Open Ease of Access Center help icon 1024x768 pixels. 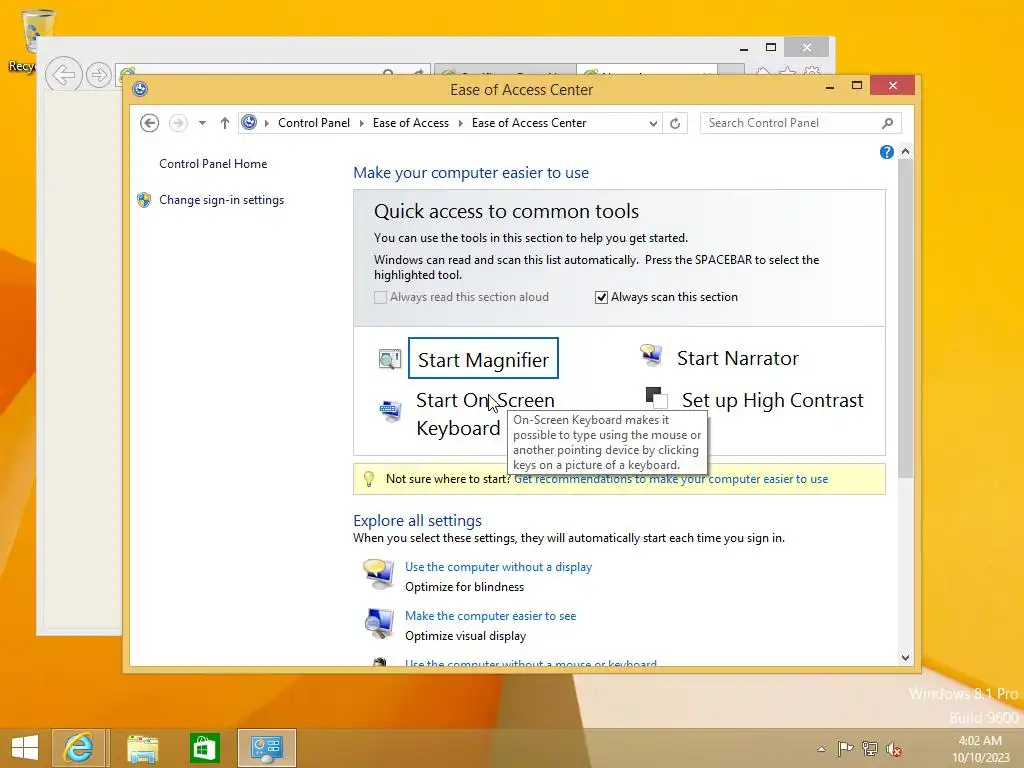tap(886, 152)
